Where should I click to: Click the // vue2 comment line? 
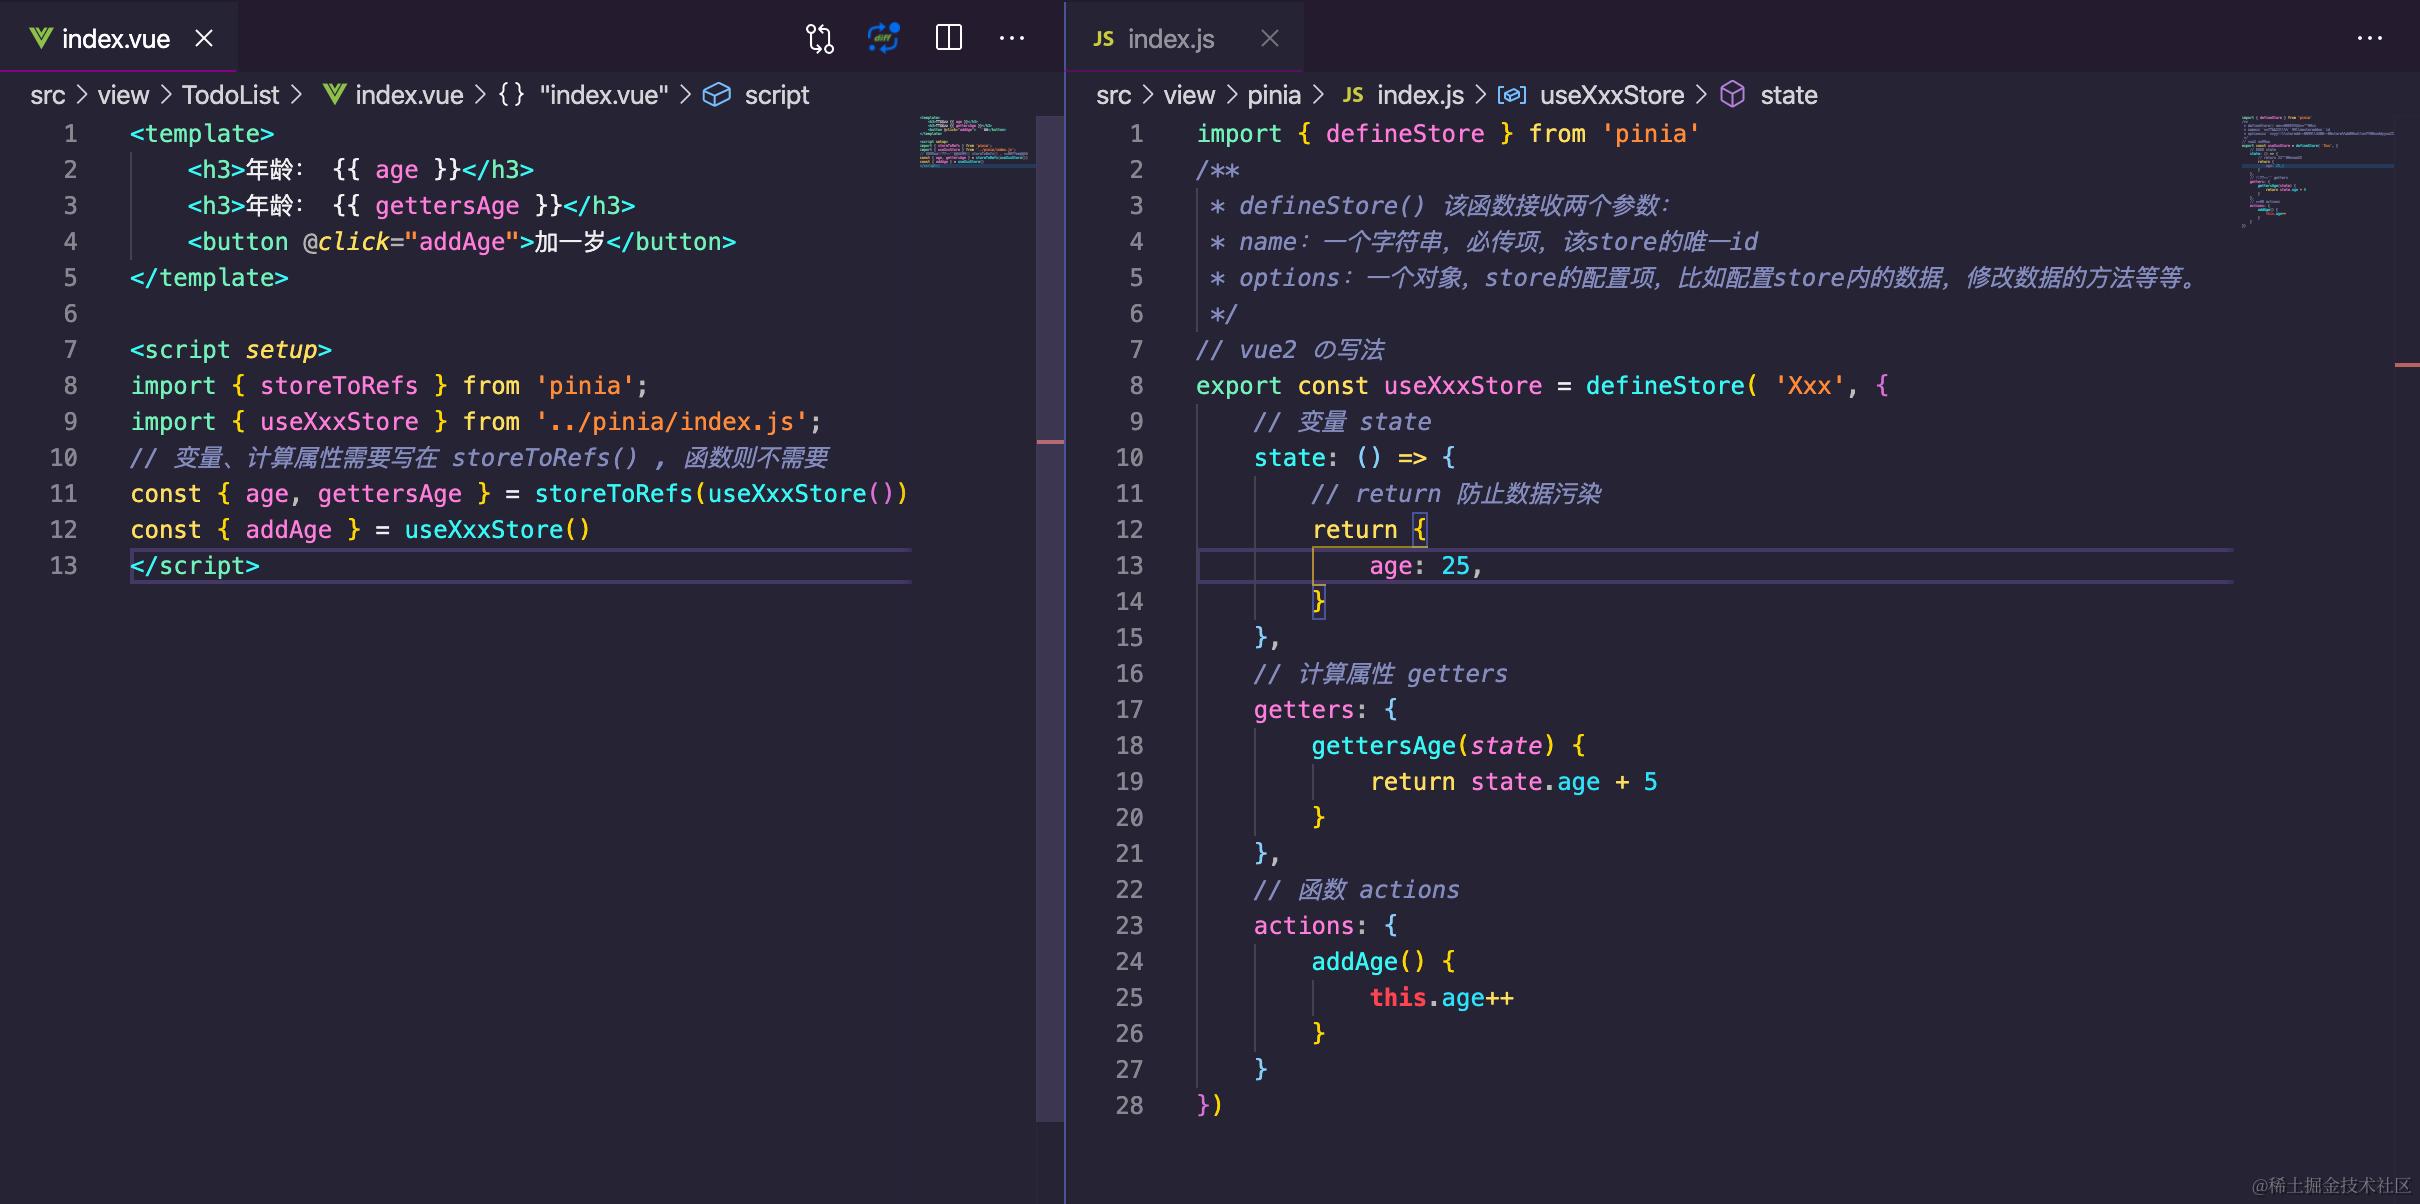pos(1290,349)
